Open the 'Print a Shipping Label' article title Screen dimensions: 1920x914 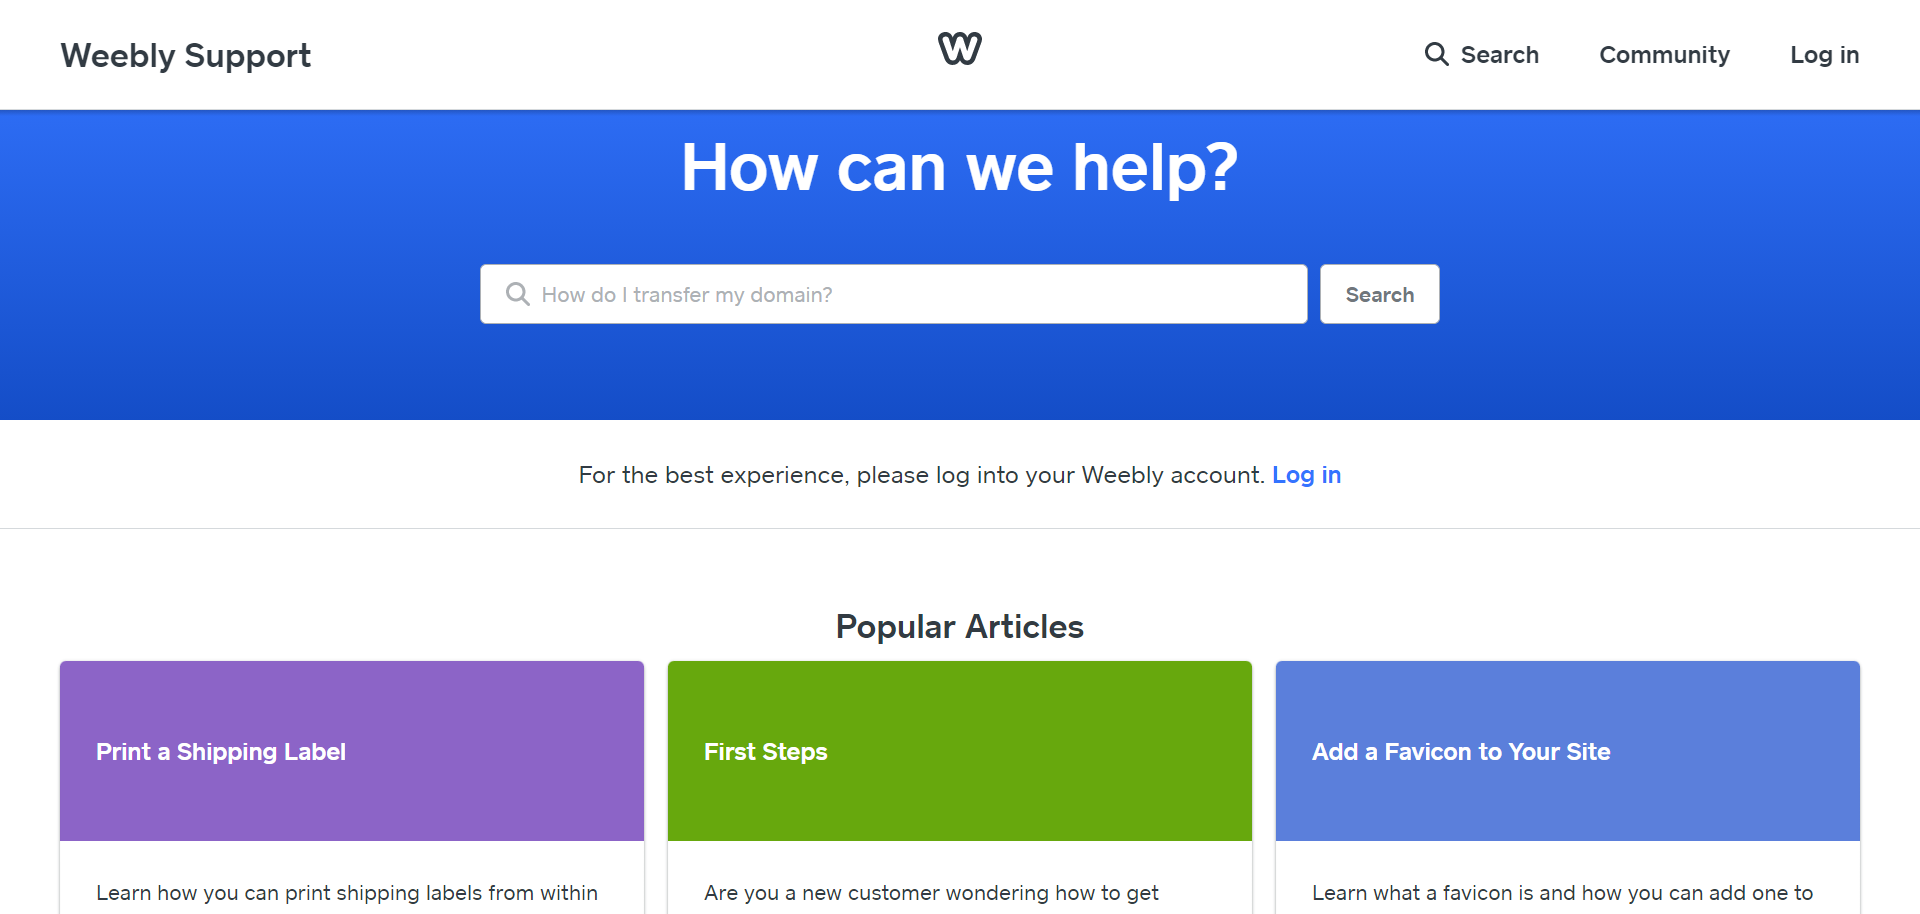click(221, 752)
